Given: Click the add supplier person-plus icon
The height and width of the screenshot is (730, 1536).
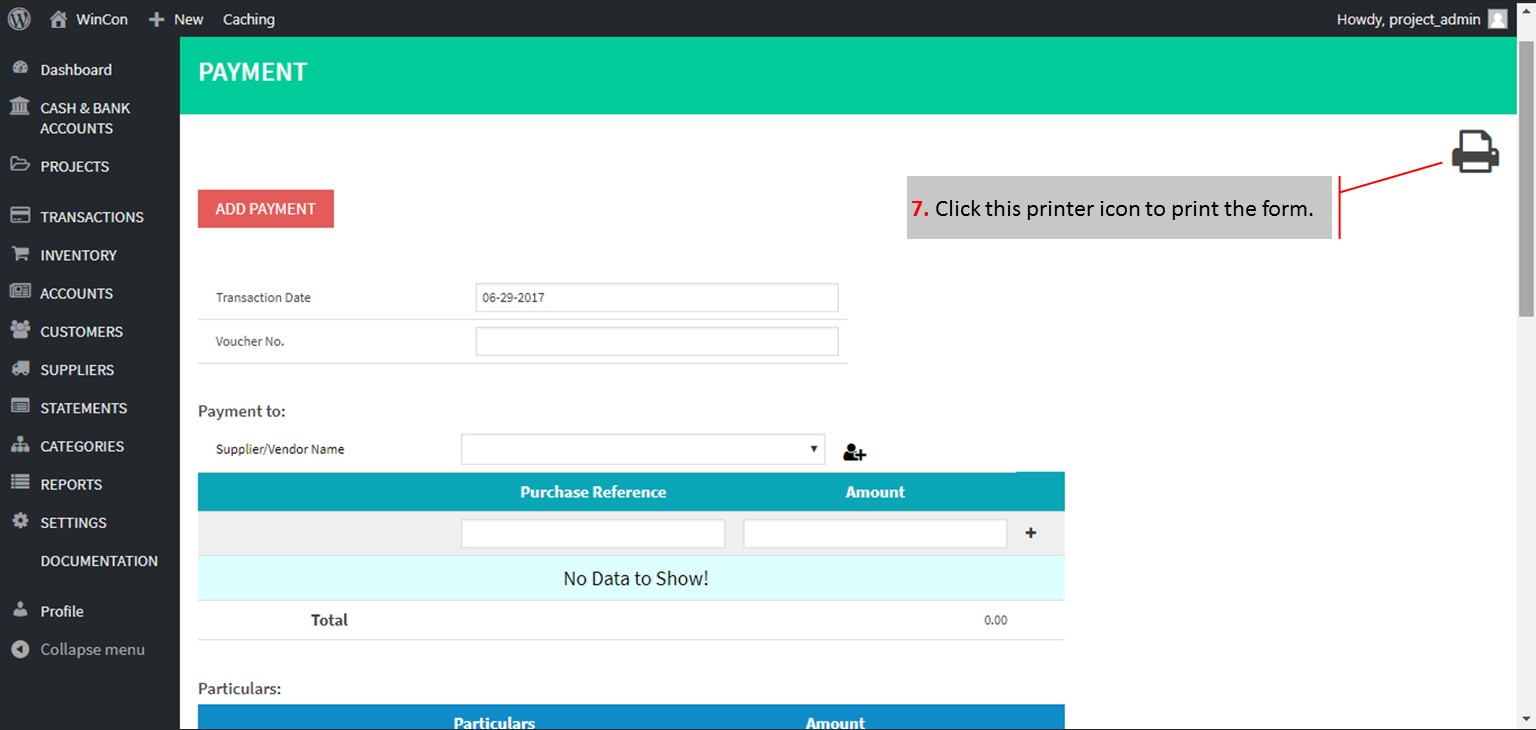Looking at the screenshot, I should click(854, 453).
